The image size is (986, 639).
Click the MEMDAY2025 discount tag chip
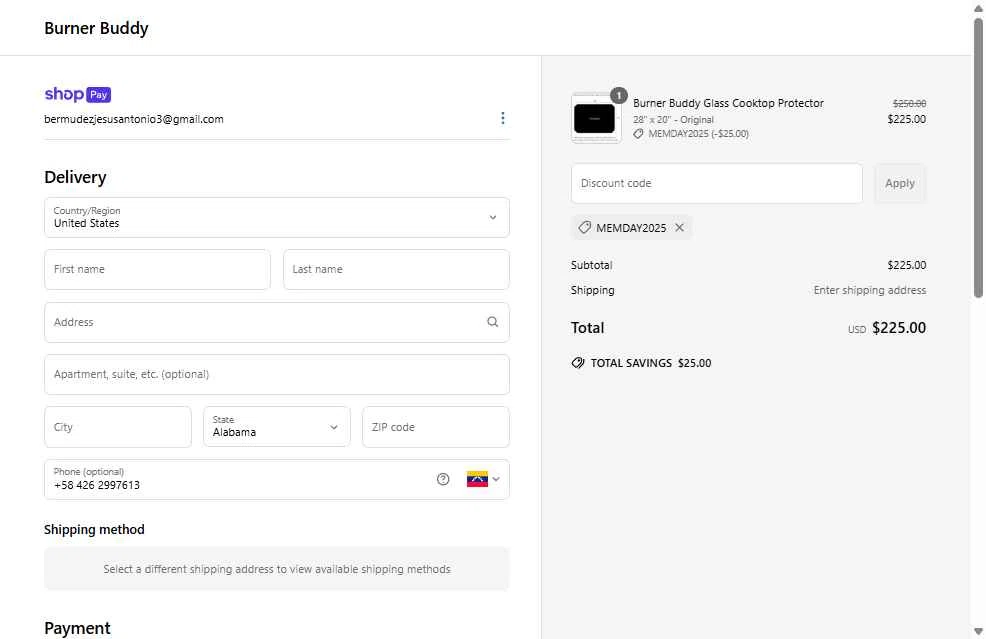[x=631, y=228]
